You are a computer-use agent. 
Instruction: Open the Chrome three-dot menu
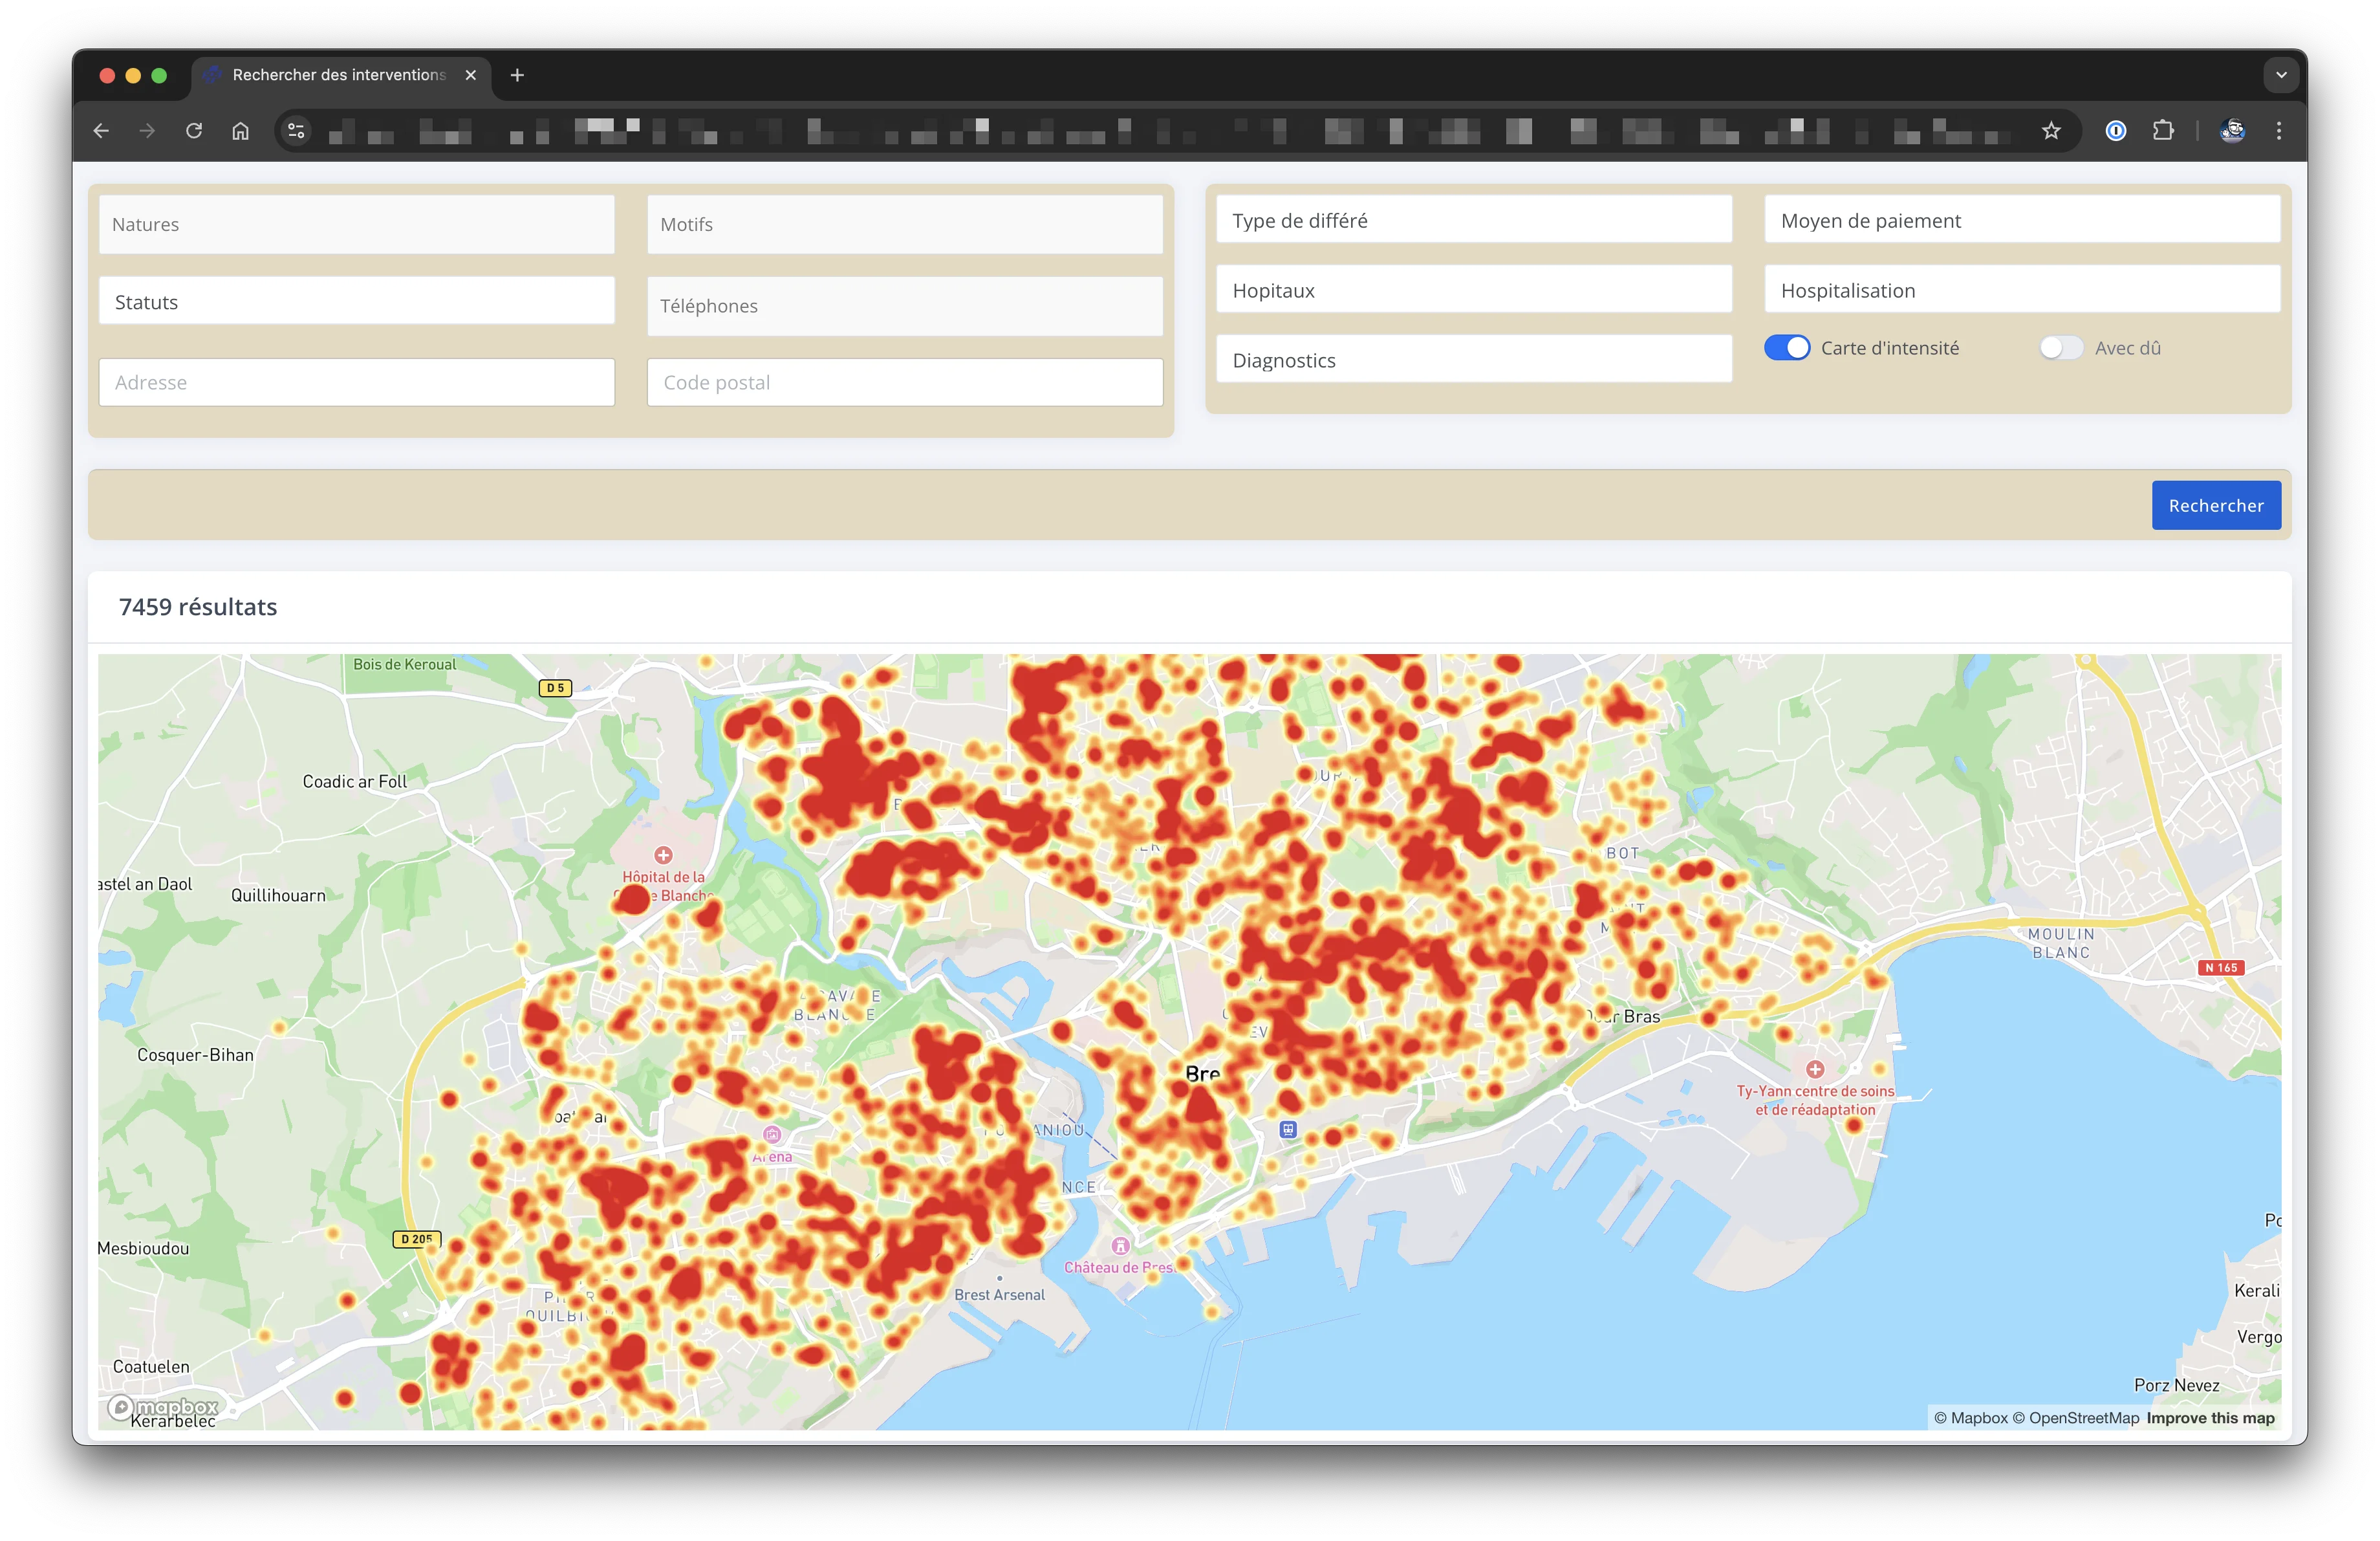[x=2279, y=131]
